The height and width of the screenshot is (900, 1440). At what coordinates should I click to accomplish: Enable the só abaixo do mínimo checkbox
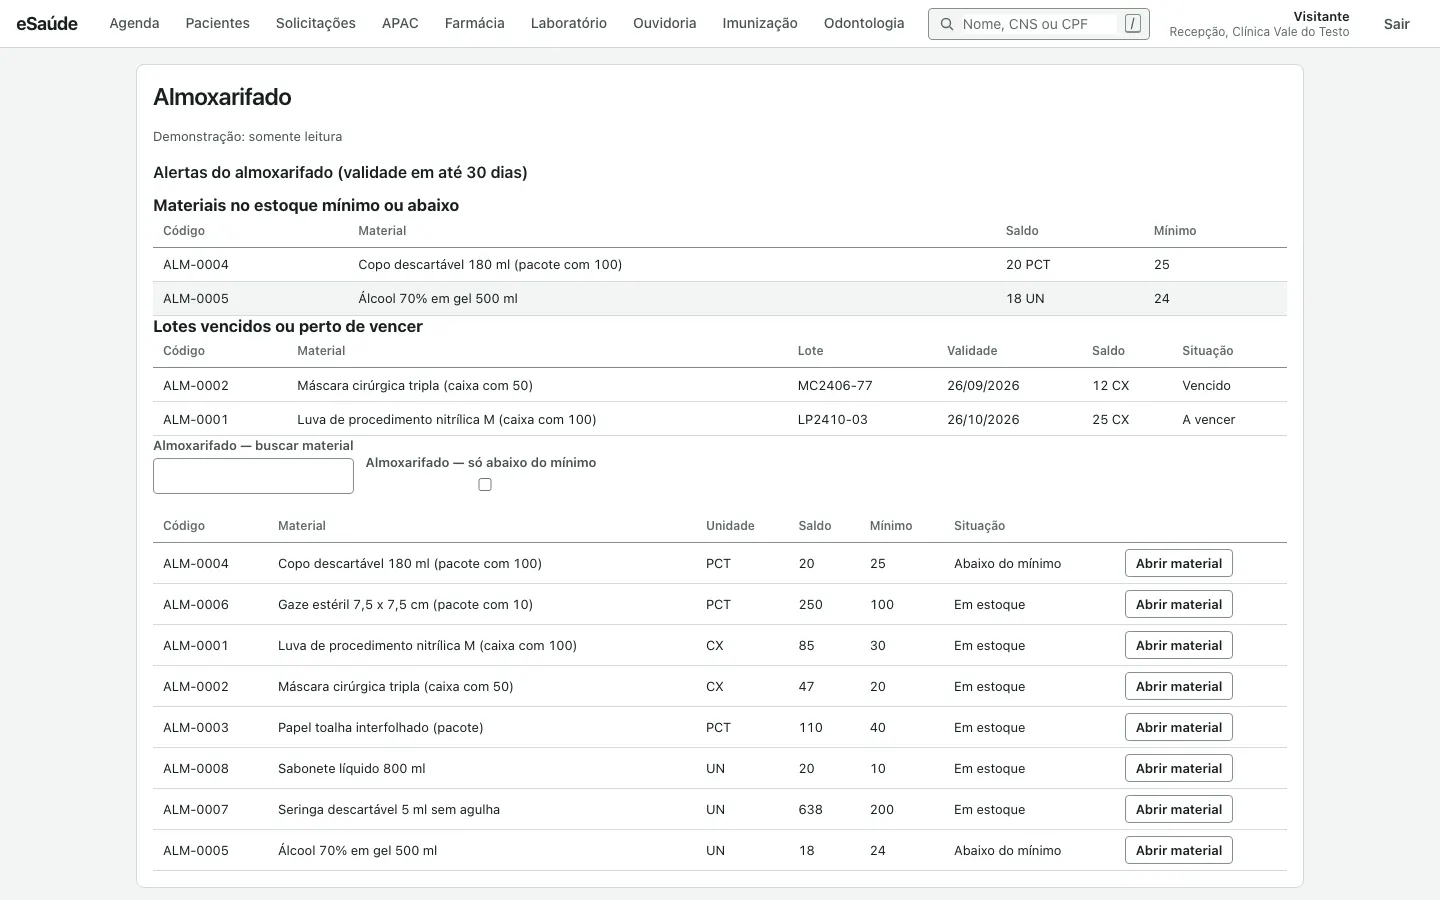click(485, 485)
